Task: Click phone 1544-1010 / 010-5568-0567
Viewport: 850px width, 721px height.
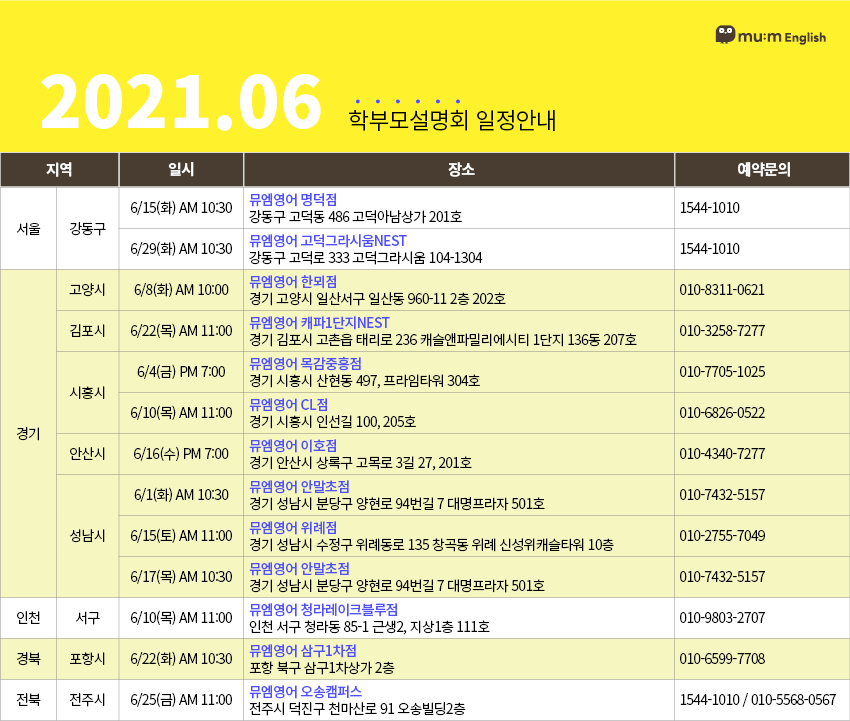Action: tap(758, 700)
